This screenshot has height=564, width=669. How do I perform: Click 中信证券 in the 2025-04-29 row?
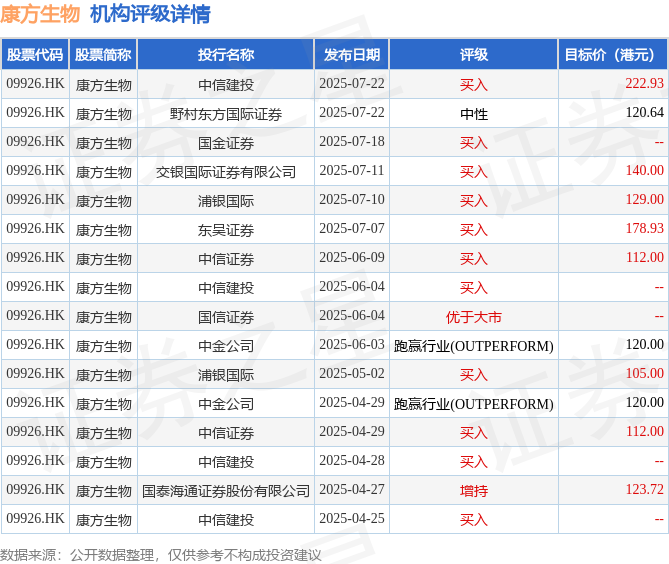(226, 433)
